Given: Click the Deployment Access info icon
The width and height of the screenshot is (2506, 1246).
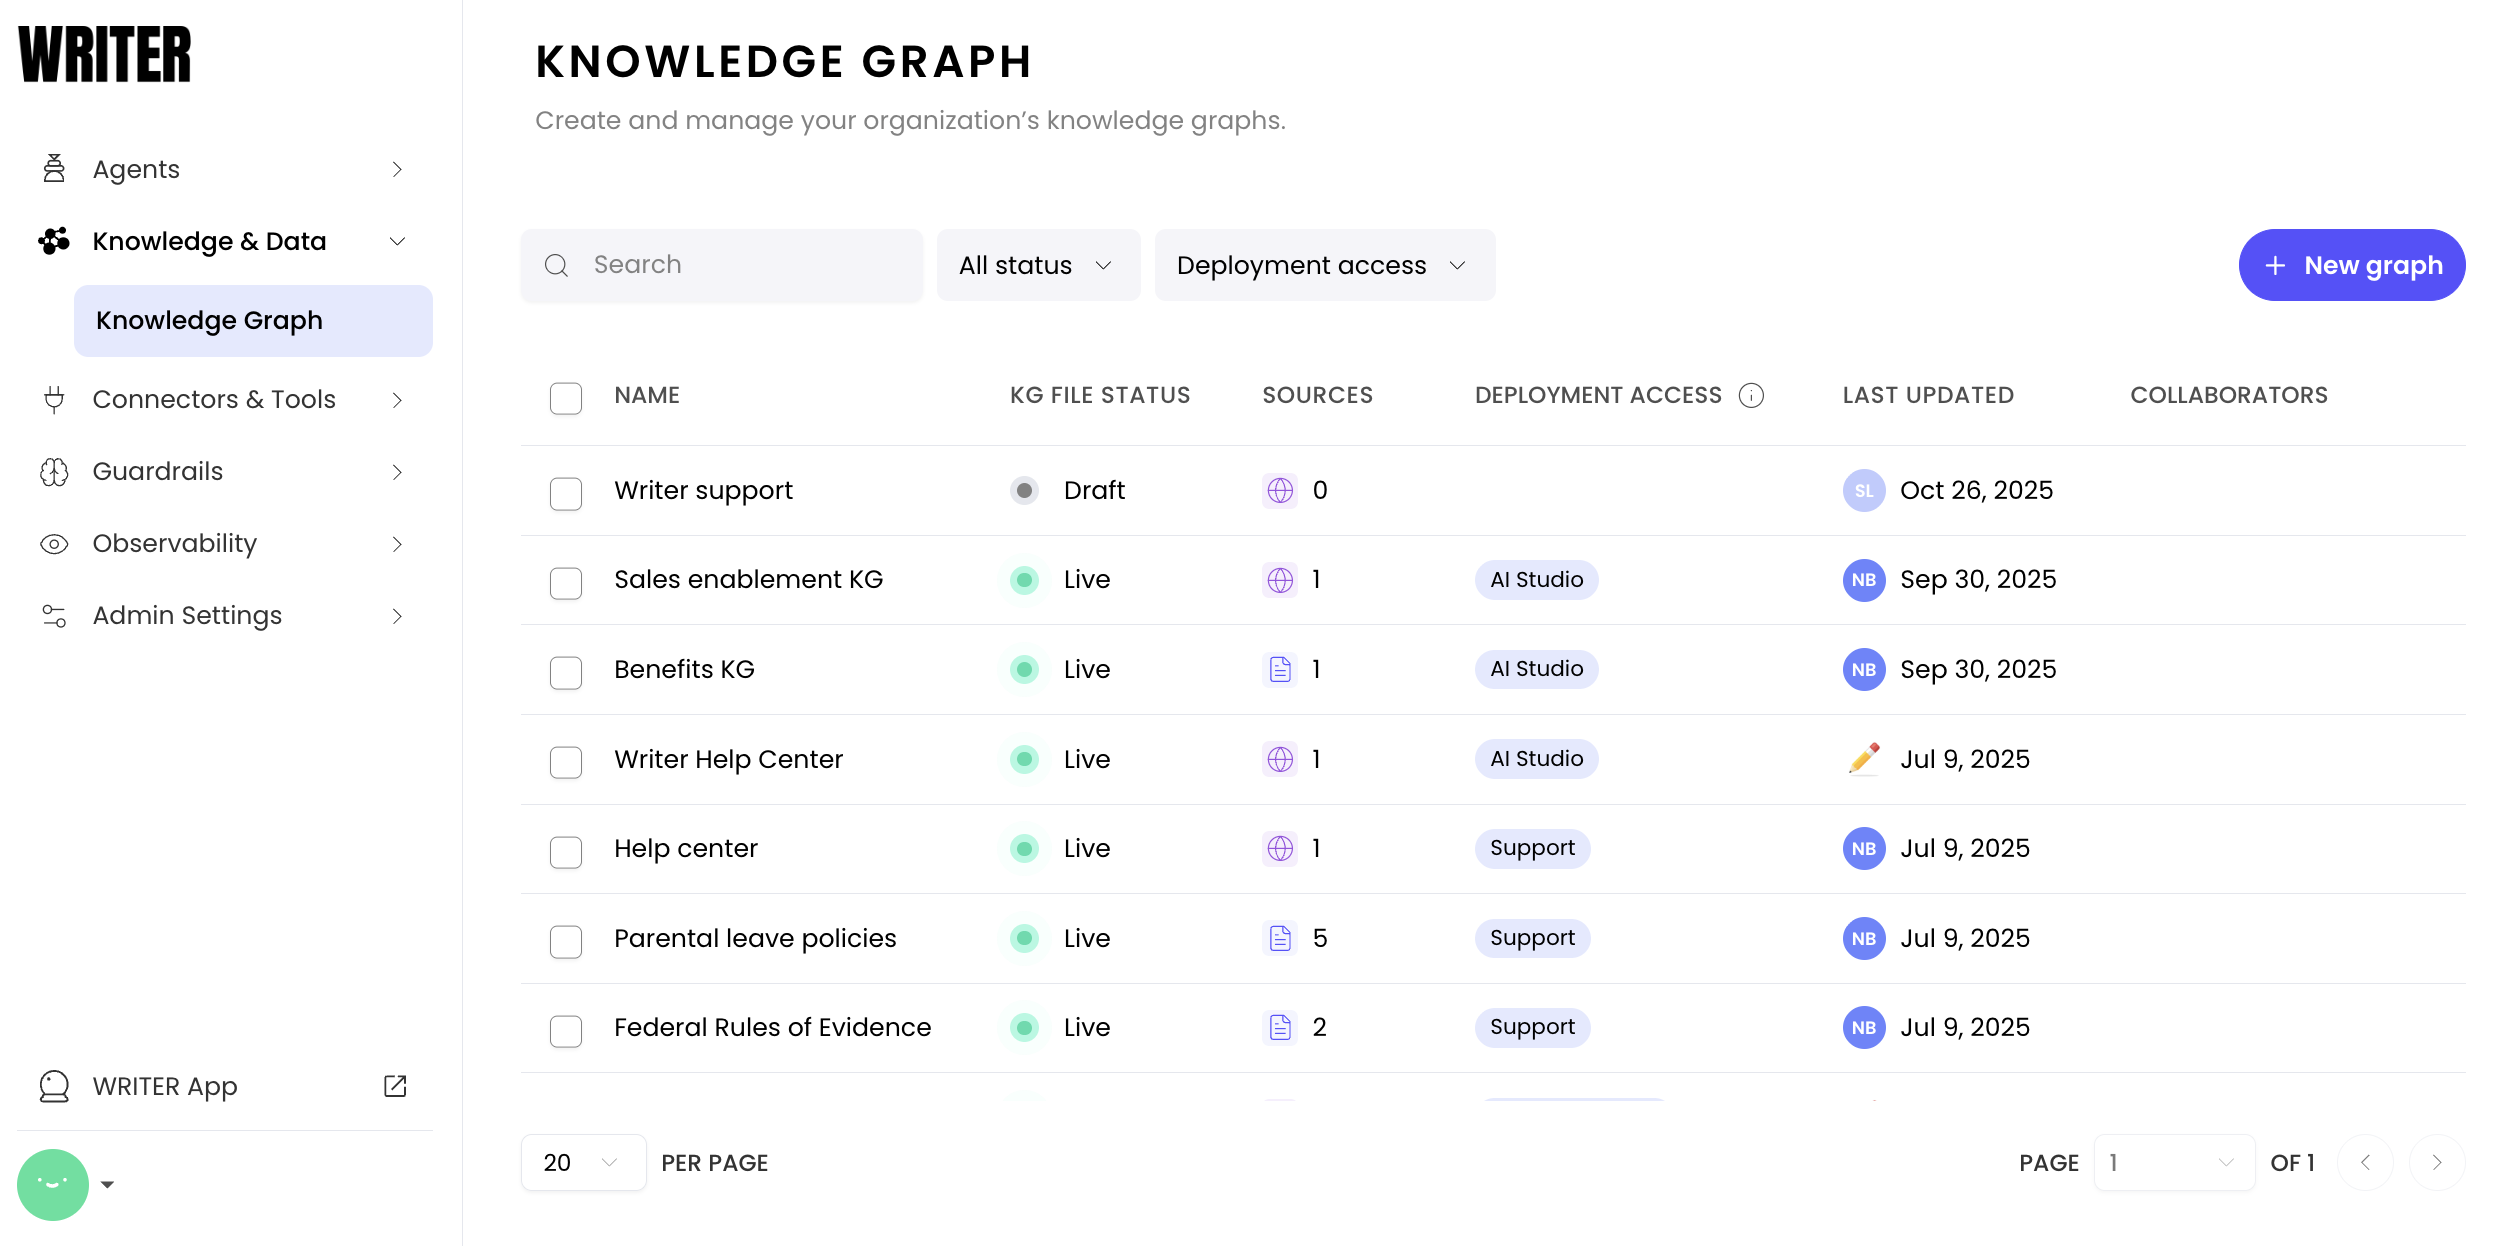Looking at the screenshot, I should (x=1751, y=396).
